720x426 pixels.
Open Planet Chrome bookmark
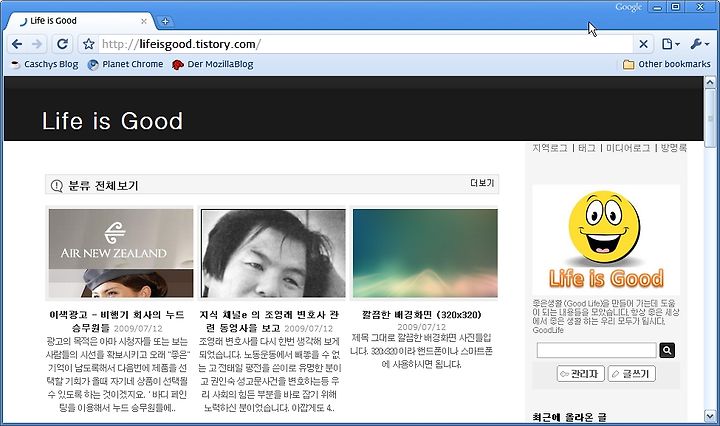(x=125, y=64)
